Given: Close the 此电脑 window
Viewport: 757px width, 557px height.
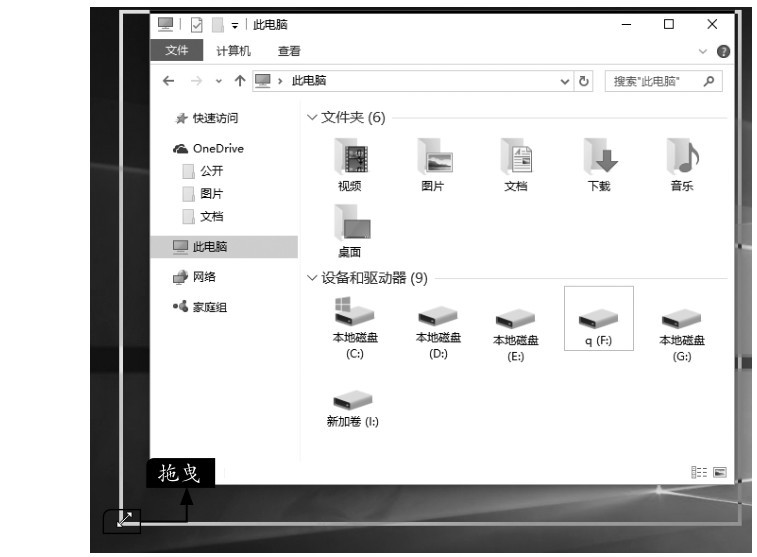Looking at the screenshot, I should [712, 24].
